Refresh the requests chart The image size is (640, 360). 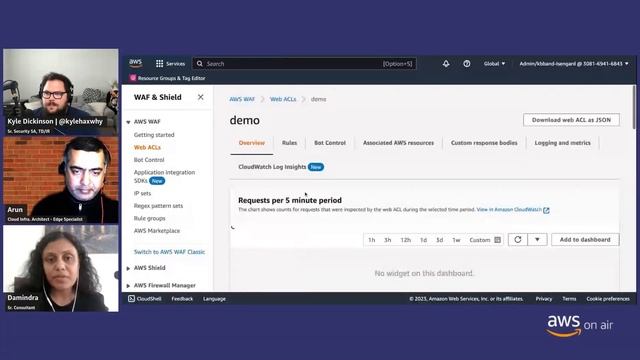coord(518,240)
